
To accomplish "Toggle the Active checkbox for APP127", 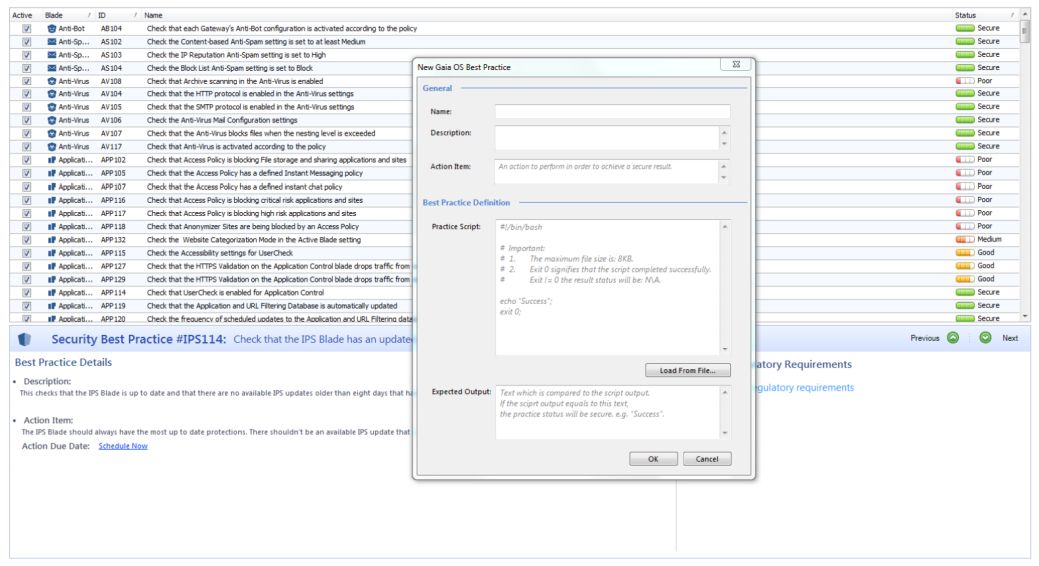I will 27,266.
